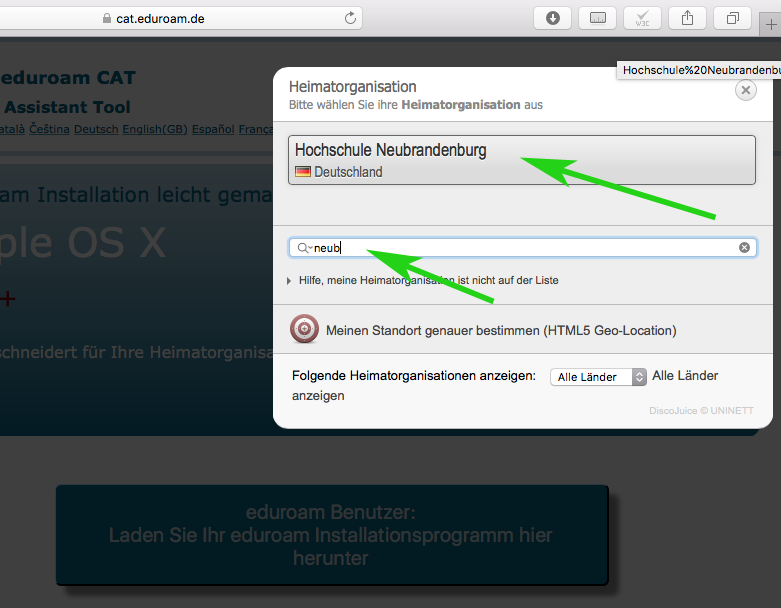This screenshot has height=608, width=781.
Task: Click the W3C validator toolbar button
Action: pyautogui.click(x=642, y=18)
